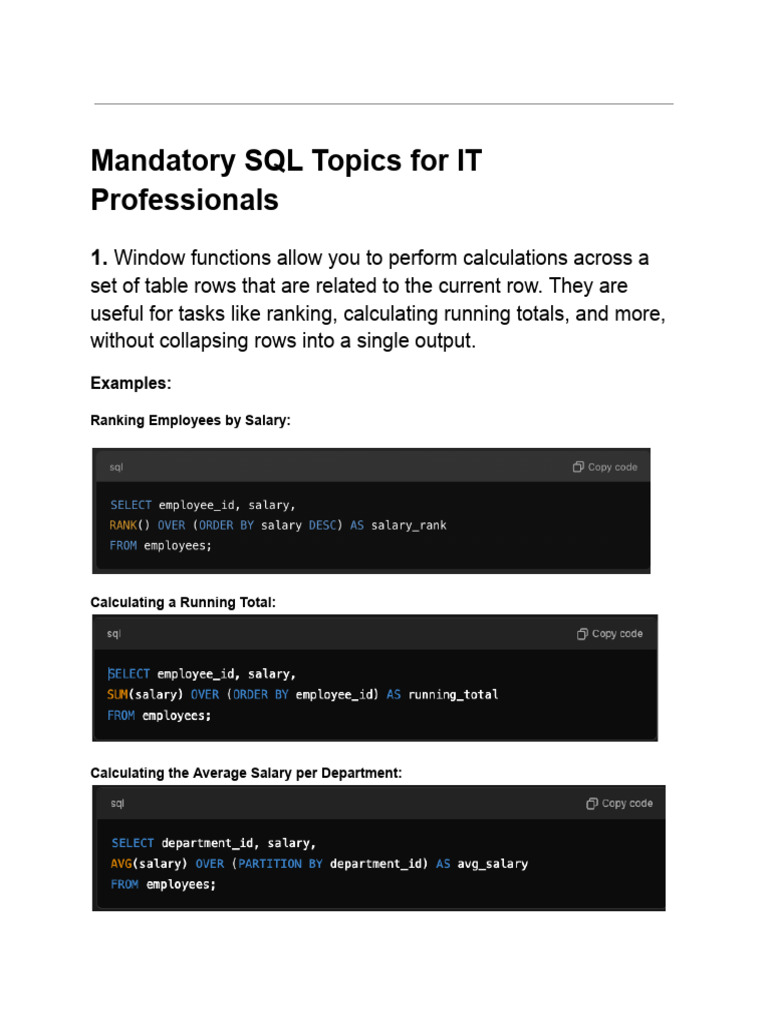Image resolution: width=768 pixels, height=1024 pixels.
Task: Click the bold '1.' starting the Window functions paragraph
Action: click(101, 258)
